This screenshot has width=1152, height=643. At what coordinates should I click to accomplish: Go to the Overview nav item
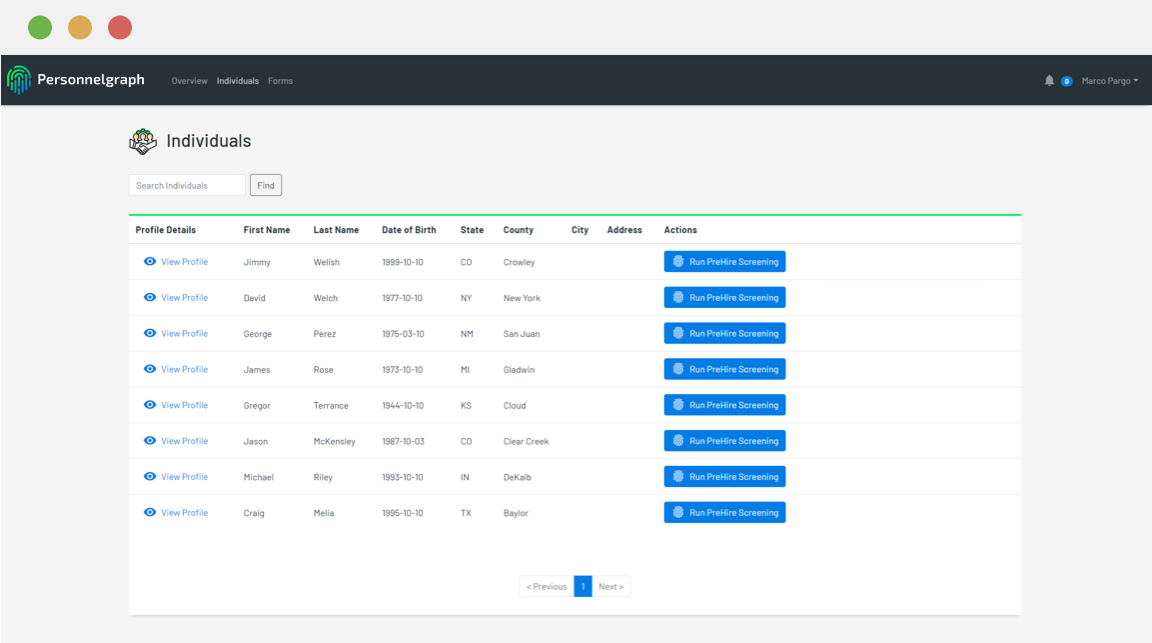(189, 81)
